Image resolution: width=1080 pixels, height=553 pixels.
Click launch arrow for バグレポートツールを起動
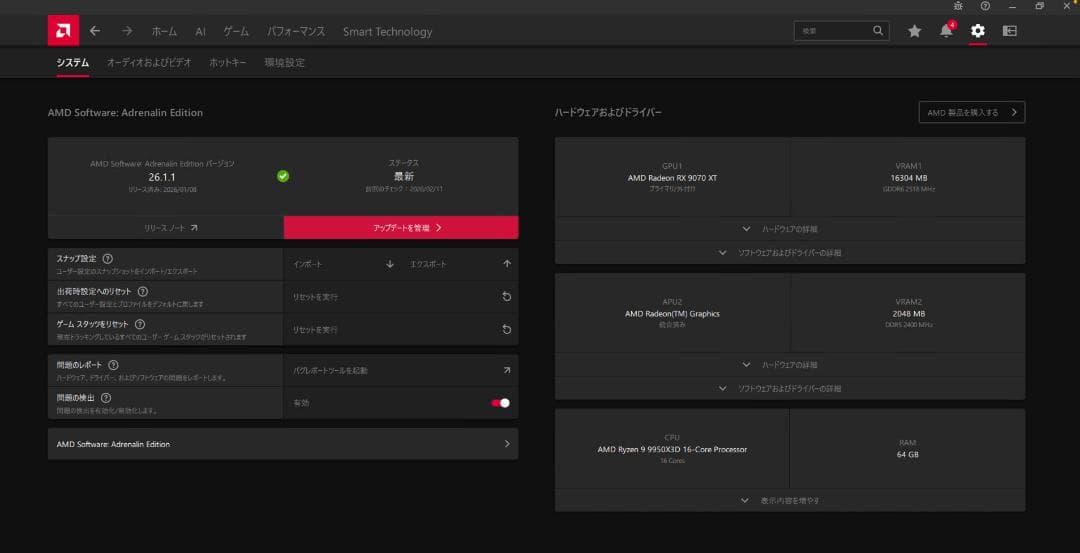point(507,371)
